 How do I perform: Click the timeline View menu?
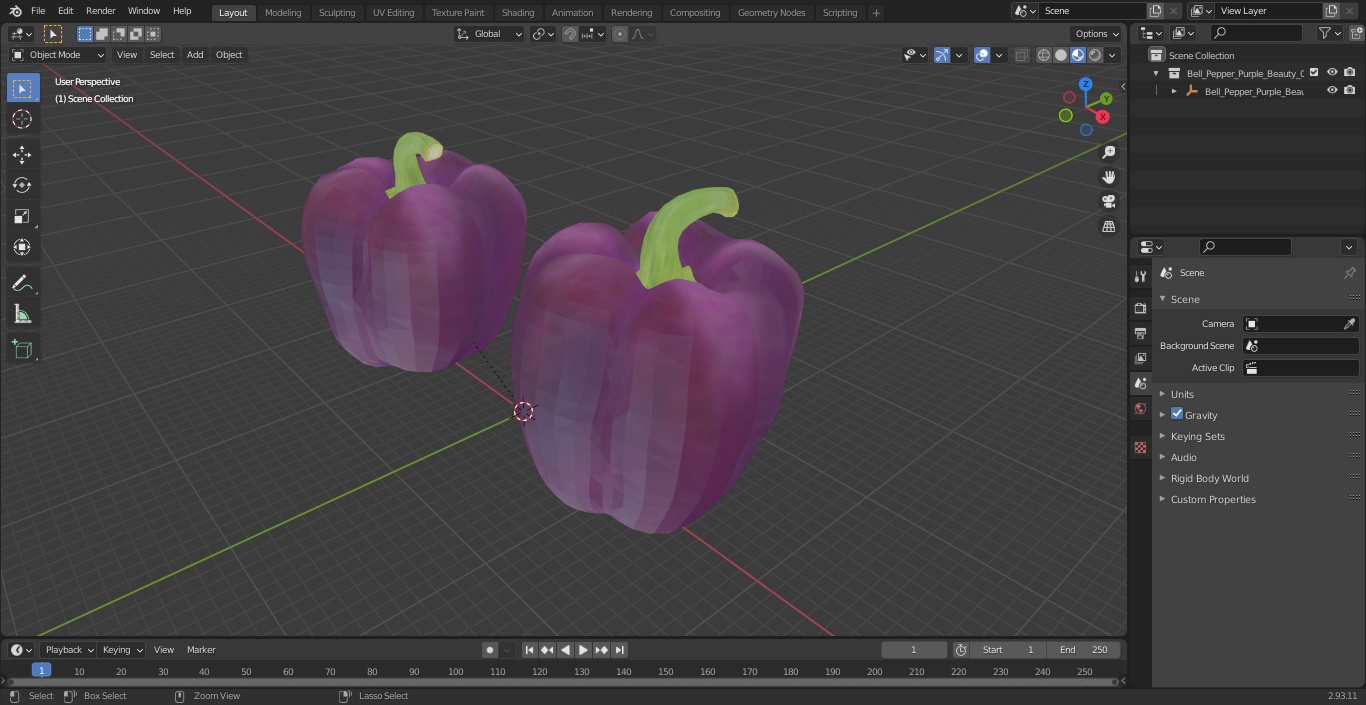coord(164,650)
